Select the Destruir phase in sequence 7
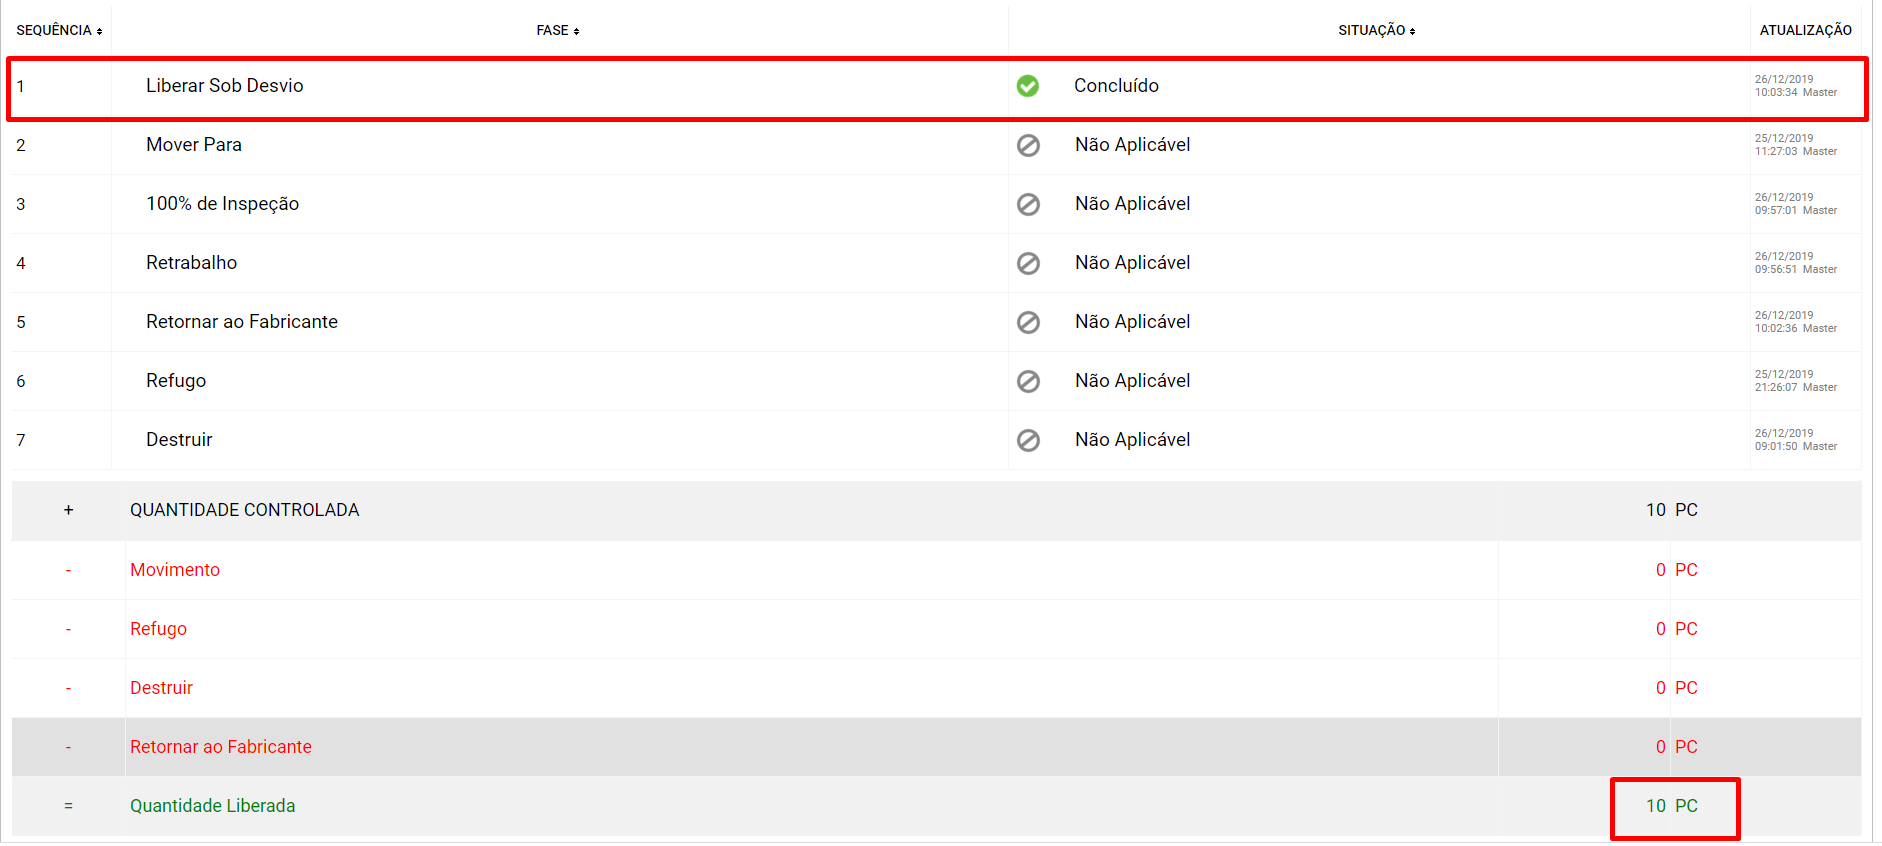 click(179, 440)
